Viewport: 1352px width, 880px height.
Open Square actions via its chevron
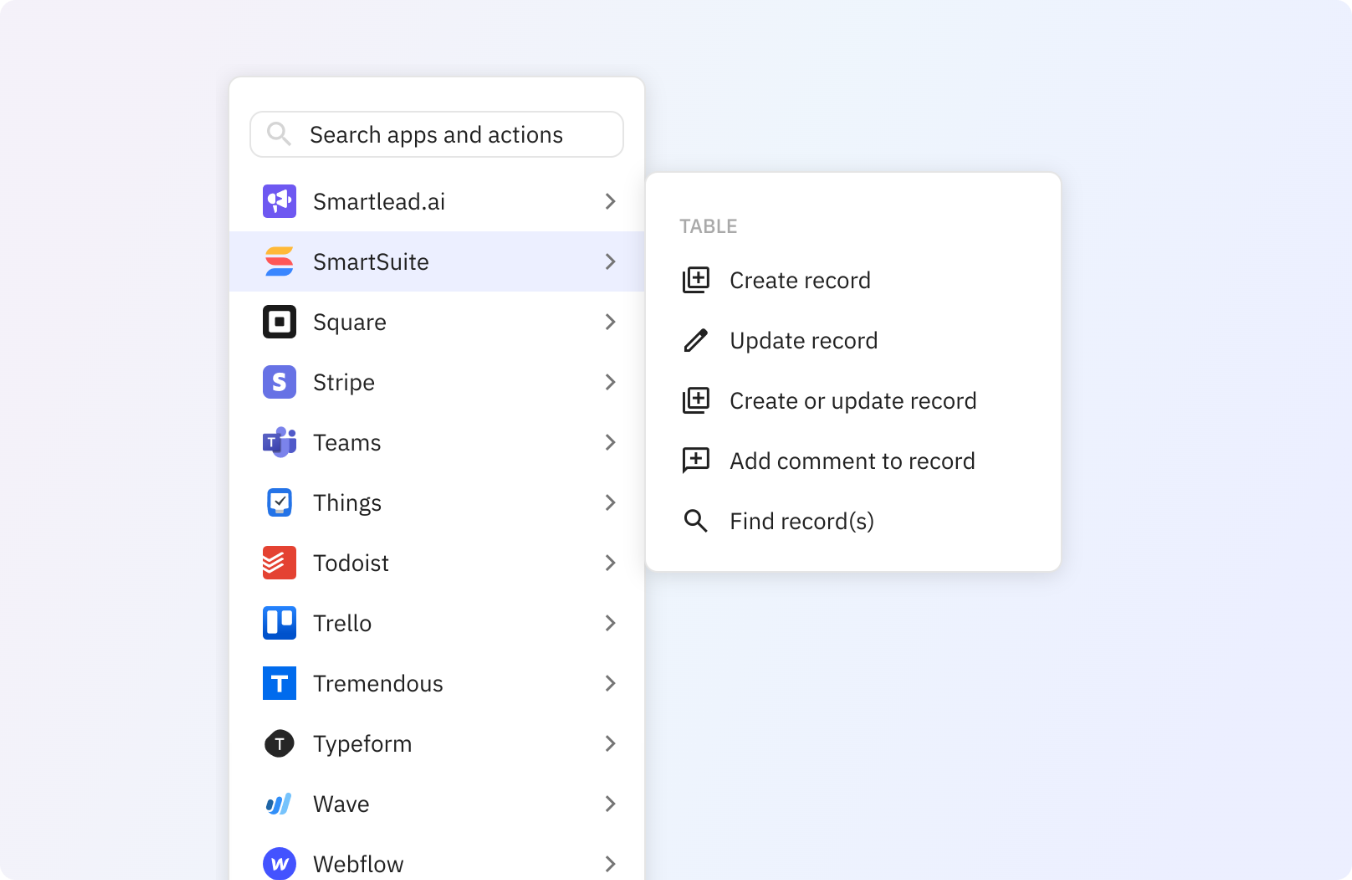(x=610, y=322)
